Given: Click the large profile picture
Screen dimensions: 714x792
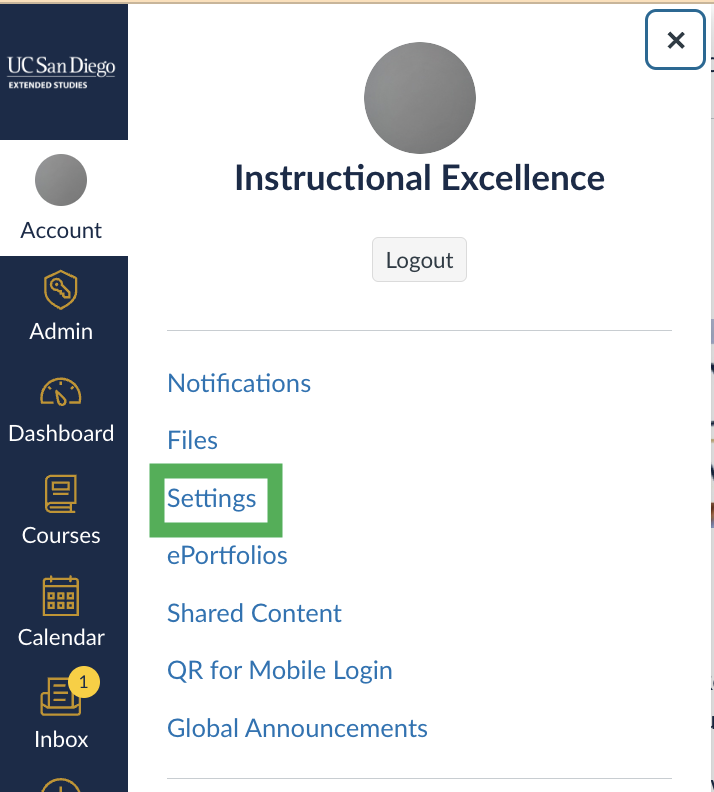Looking at the screenshot, I should click(x=419, y=99).
